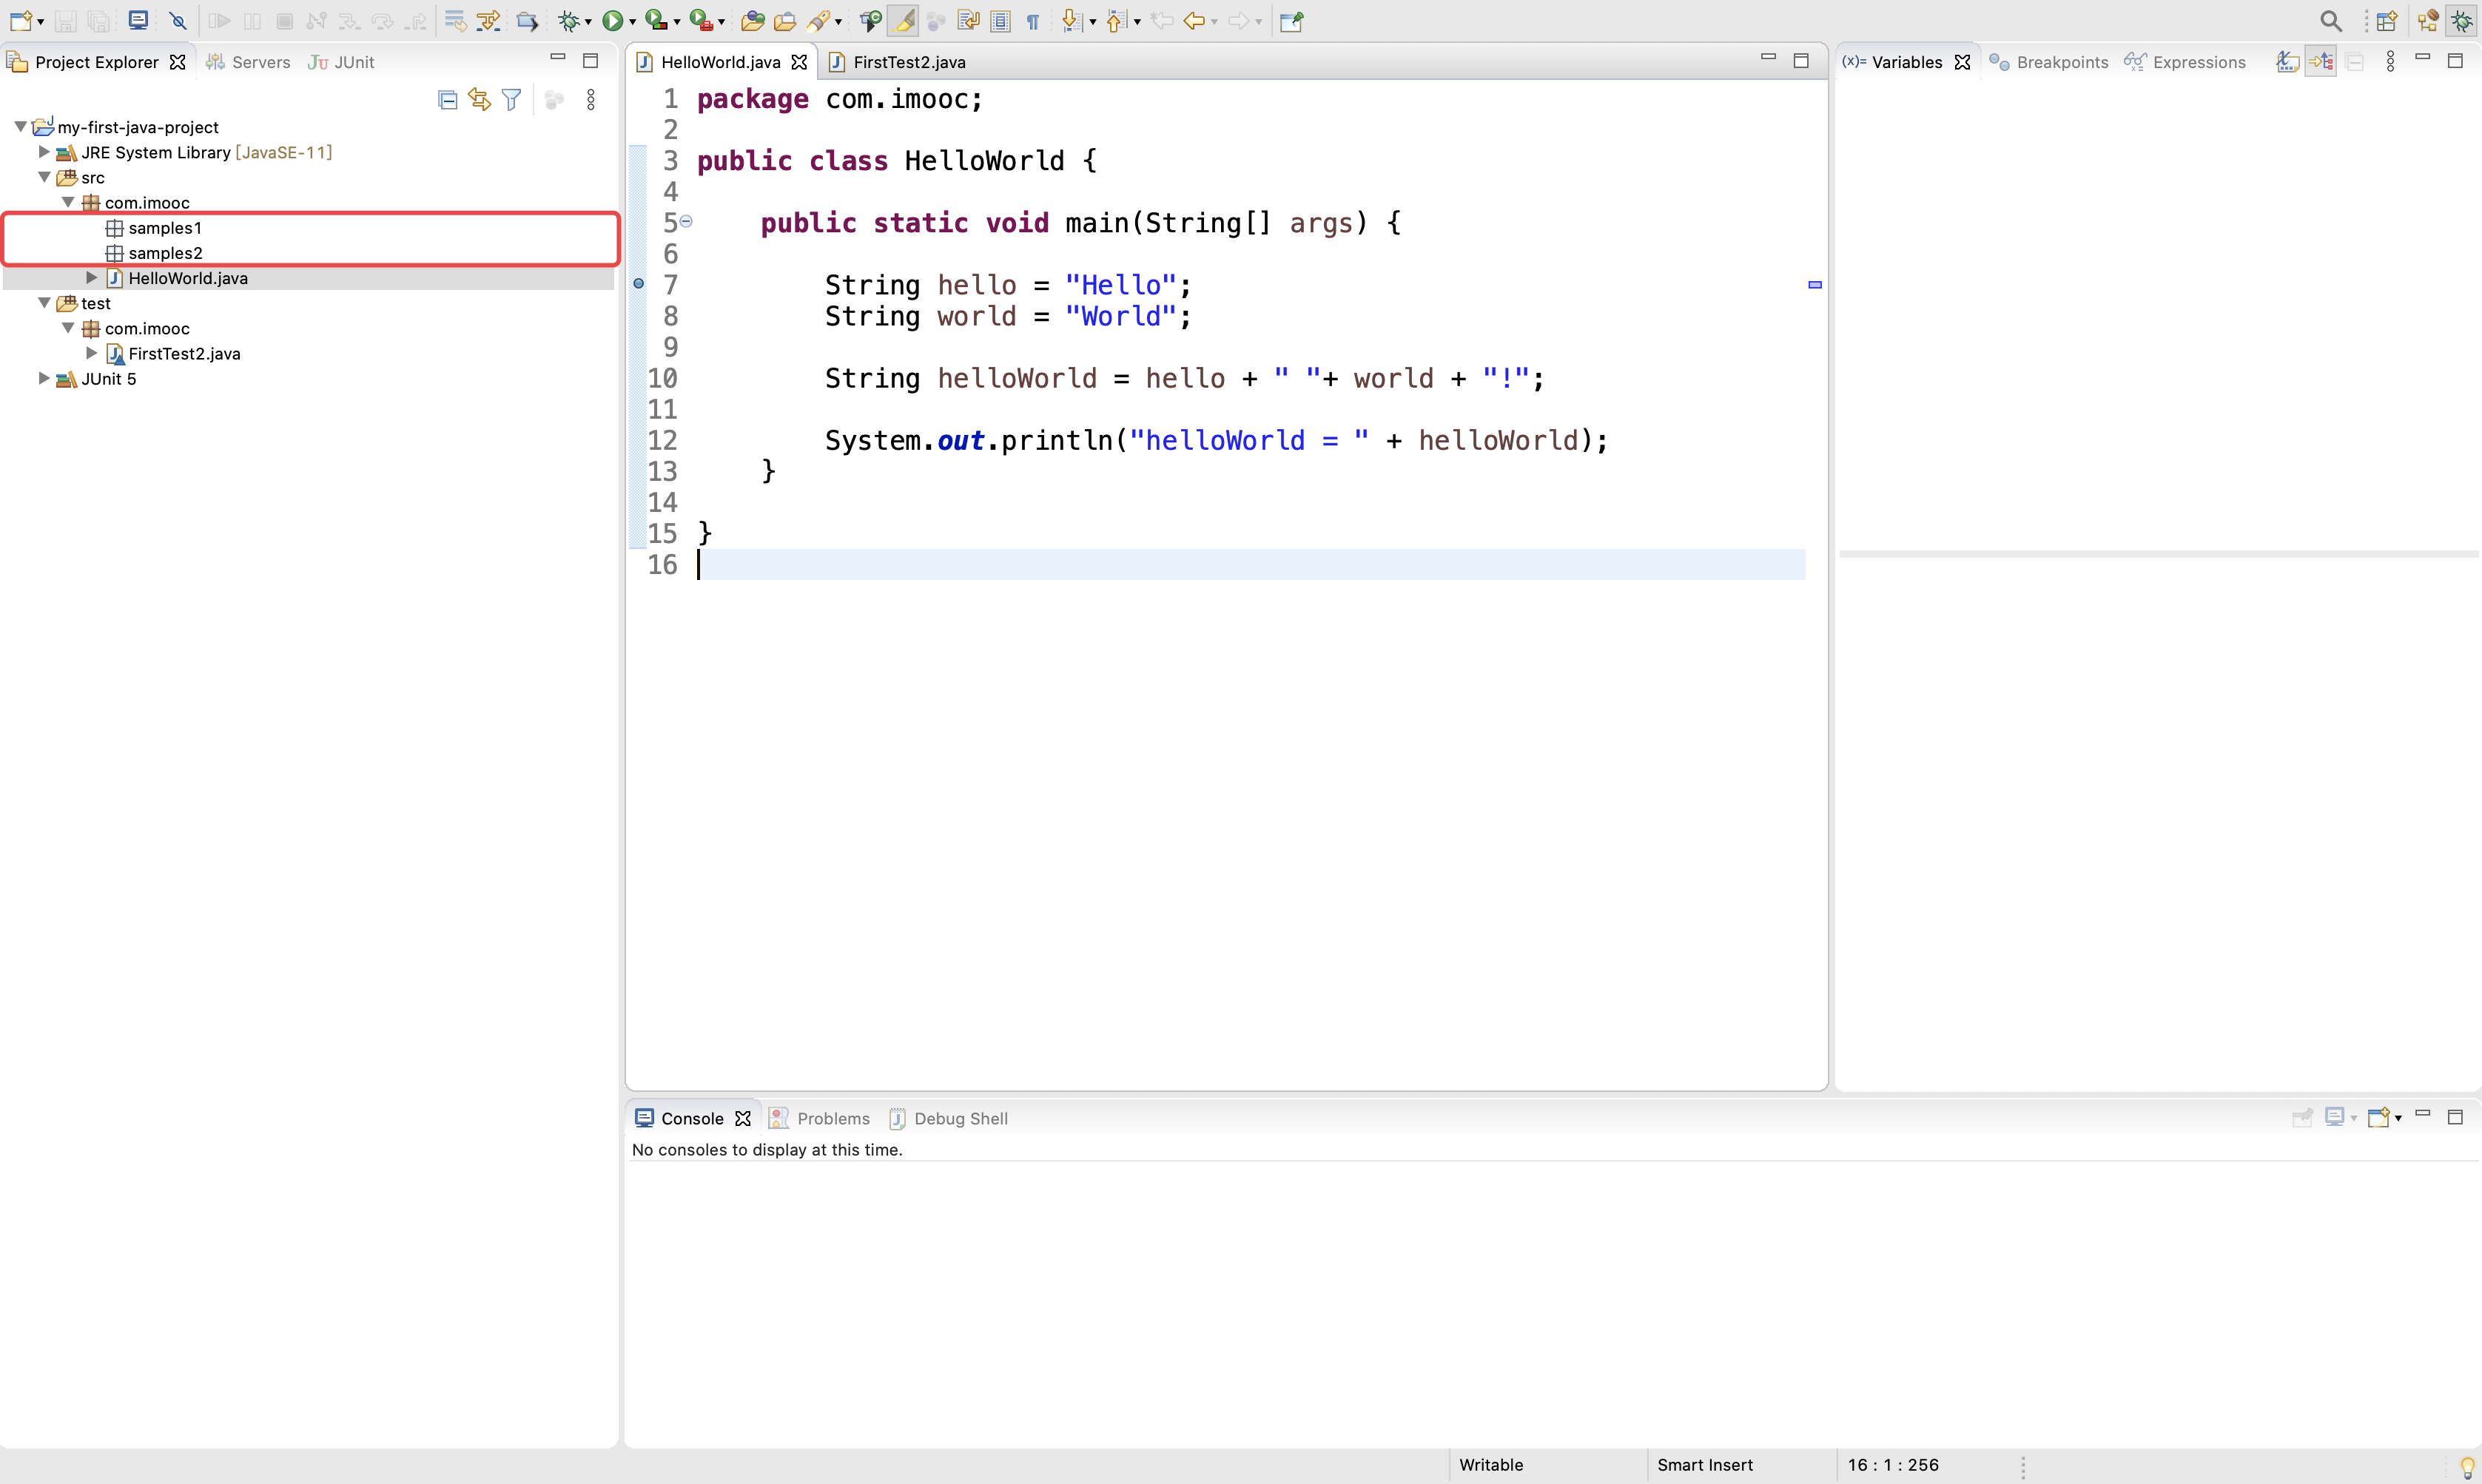Open the dropdown beside New icon
Screen dimensions: 2482x1484
(40, 22)
